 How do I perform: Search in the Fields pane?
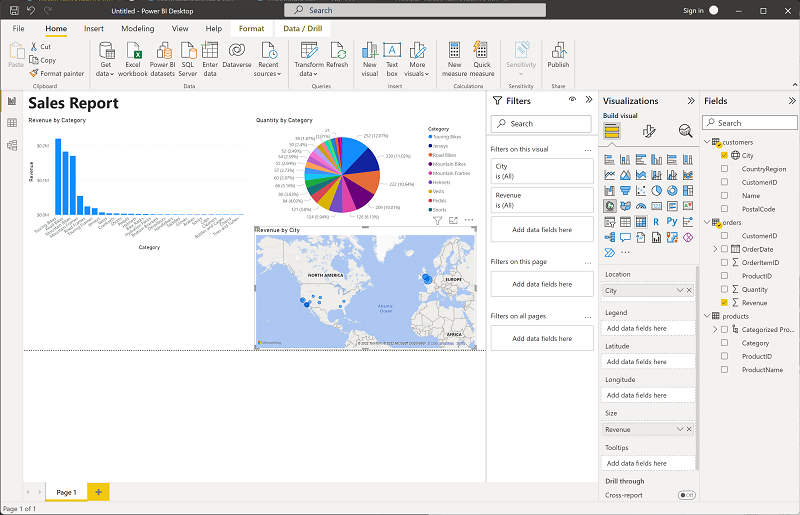pyautogui.click(x=749, y=123)
